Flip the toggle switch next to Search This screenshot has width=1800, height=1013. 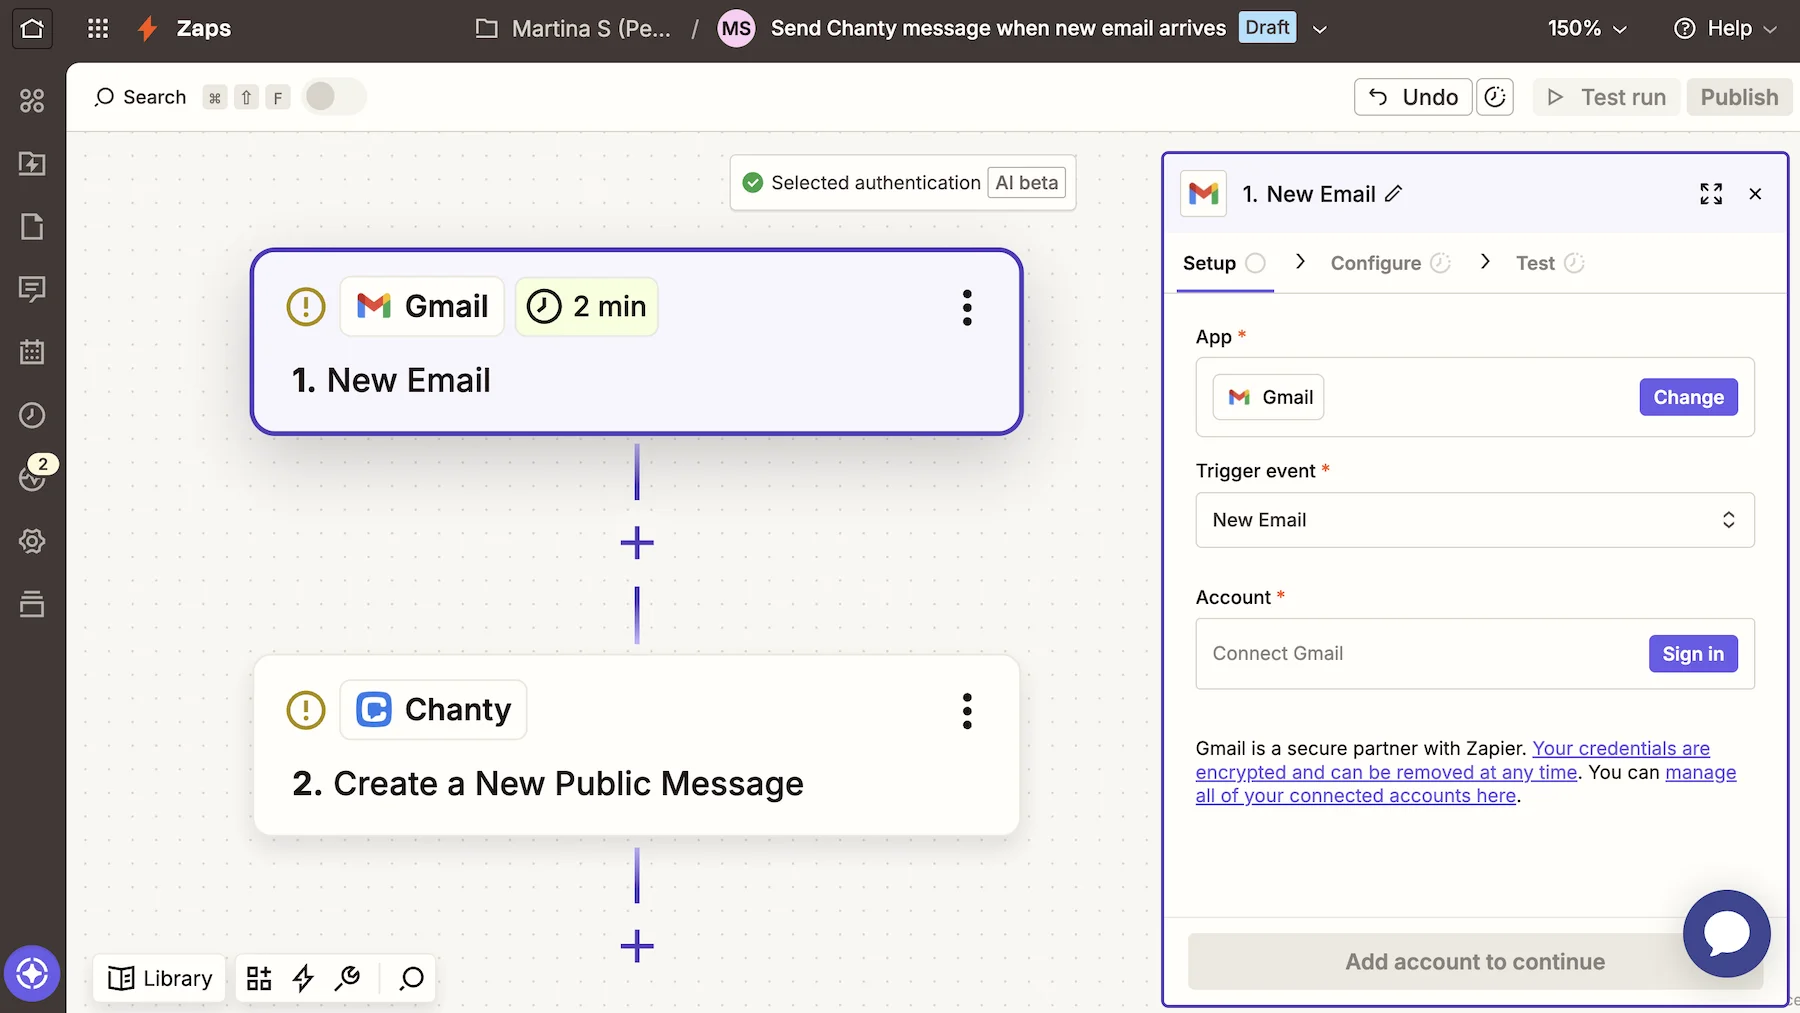click(x=334, y=96)
